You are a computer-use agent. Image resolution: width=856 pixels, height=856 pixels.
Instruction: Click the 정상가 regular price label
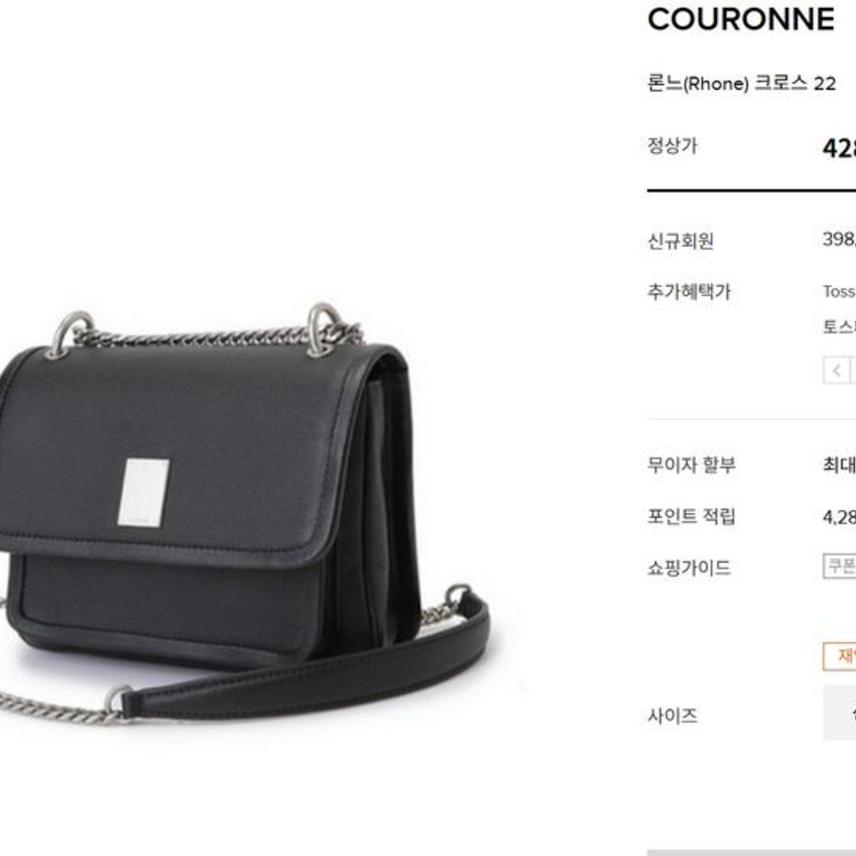tap(672, 146)
